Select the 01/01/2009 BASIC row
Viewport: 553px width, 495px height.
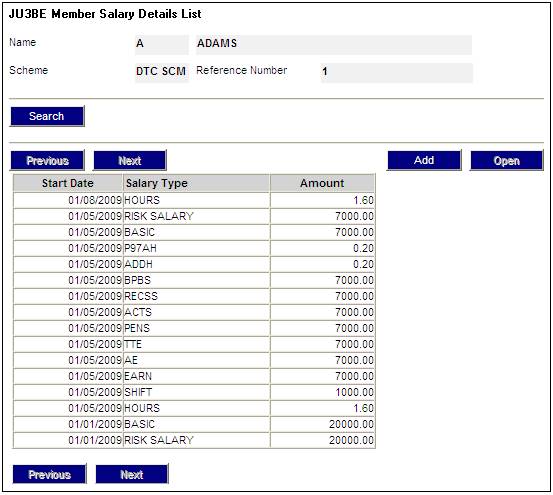point(194,424)
